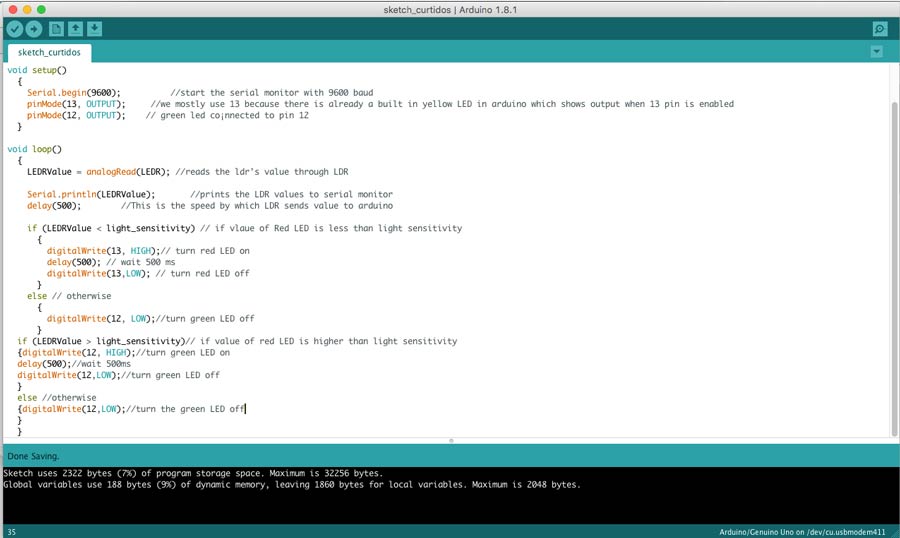Click the vertical editor scrollbar
Image resolution: width=900 pixels, height=538 pixels.
point(894,269)
